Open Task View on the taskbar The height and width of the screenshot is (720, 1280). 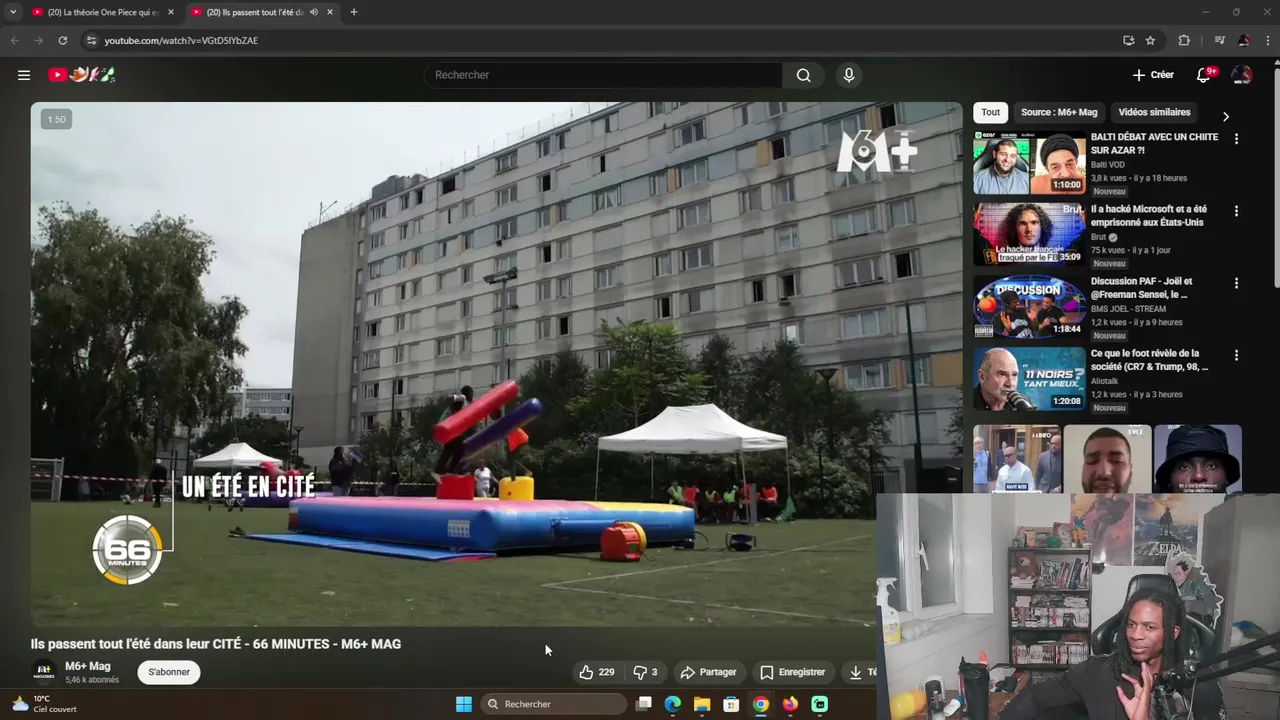pyautogui.click(x=644, y=704)
